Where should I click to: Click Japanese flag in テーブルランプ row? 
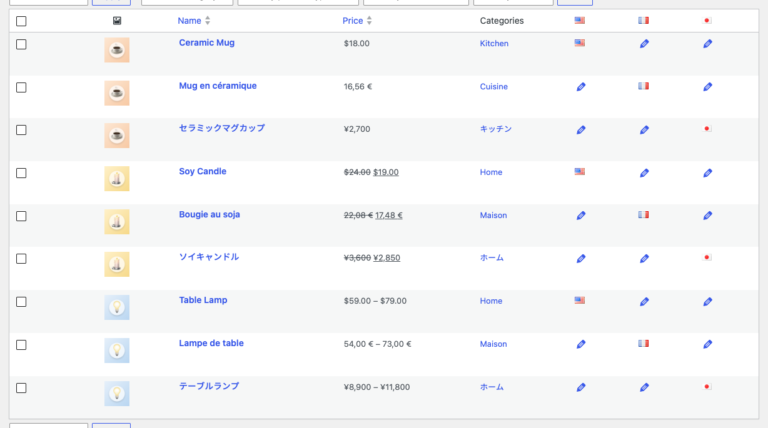tap(707, 387)
